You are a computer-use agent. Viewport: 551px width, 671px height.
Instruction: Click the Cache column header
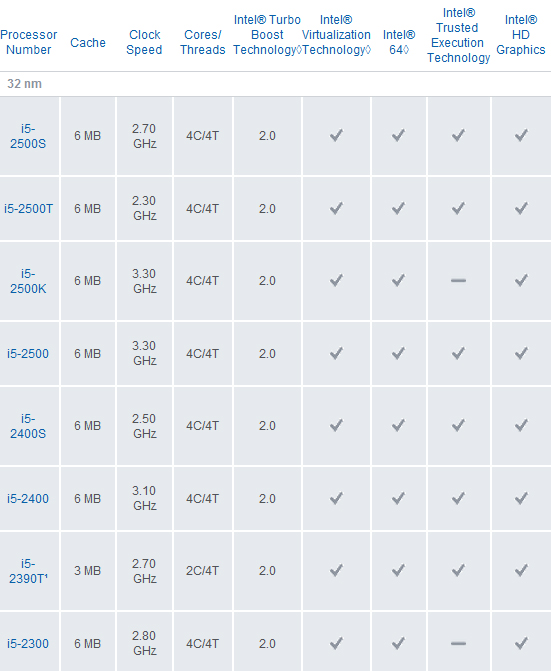pyautogui.click(x=88, y=43)
